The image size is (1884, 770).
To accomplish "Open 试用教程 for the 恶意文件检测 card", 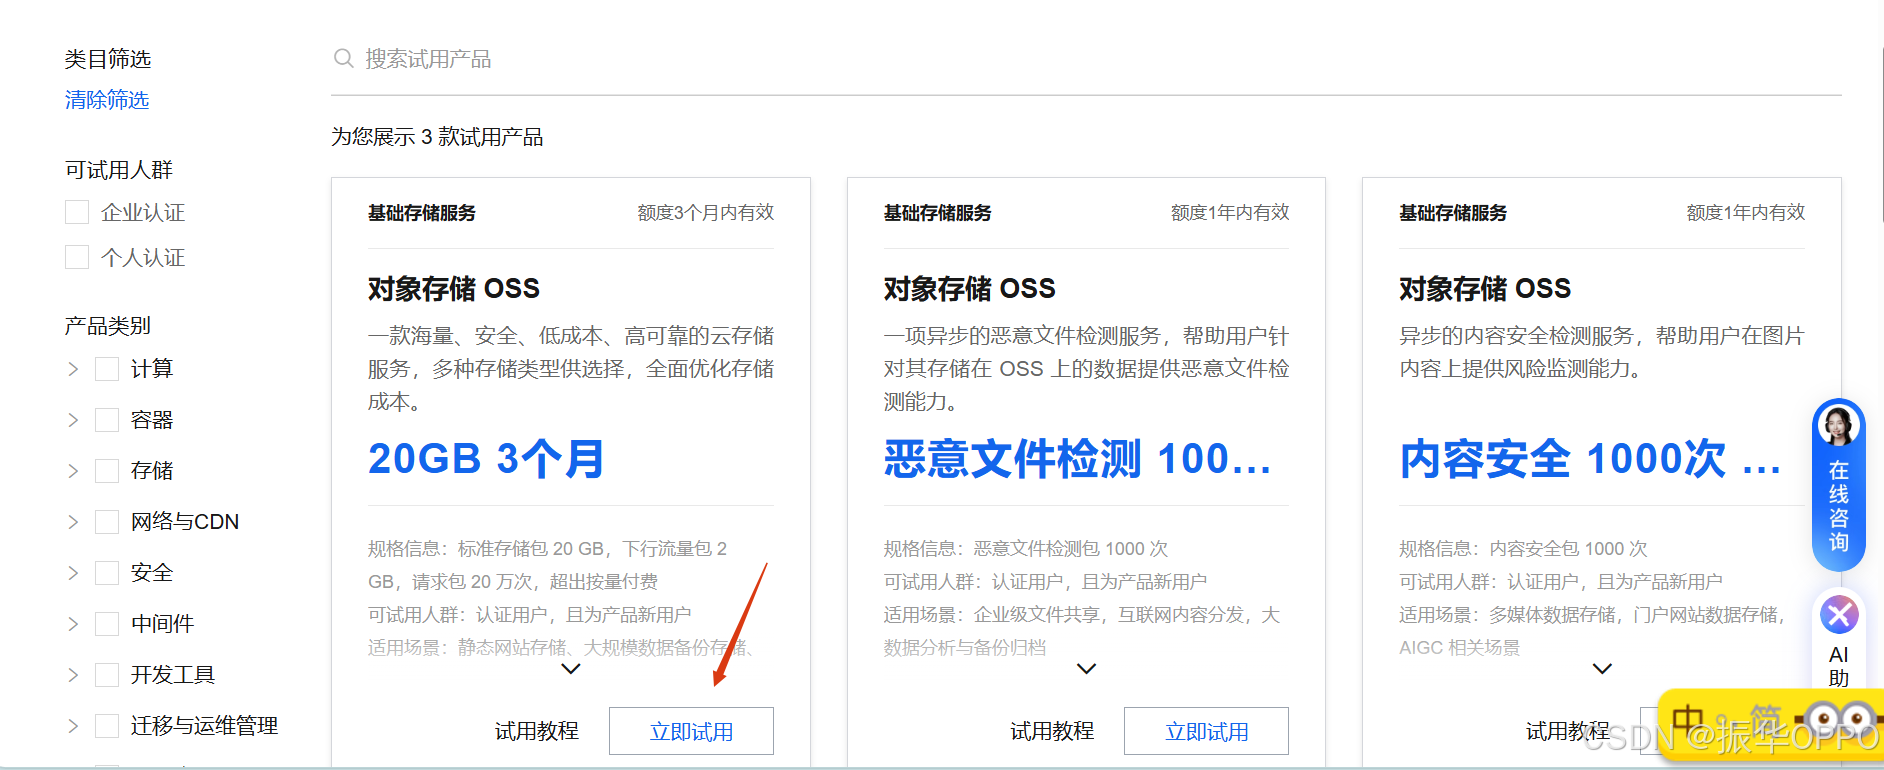I will [1052, 731].
